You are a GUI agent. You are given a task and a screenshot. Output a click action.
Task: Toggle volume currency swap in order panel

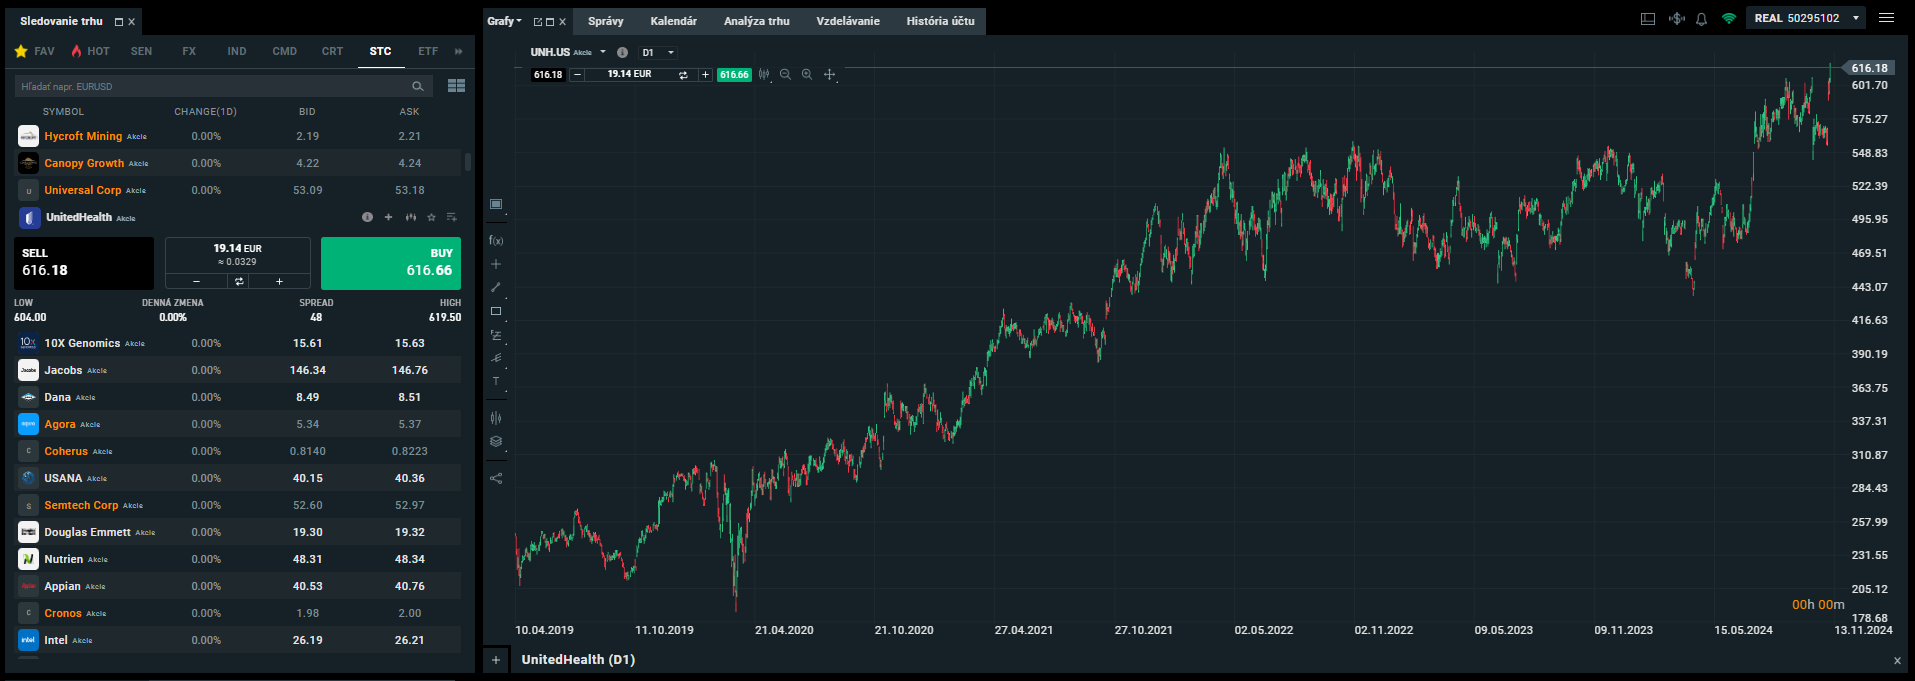[x=239, y=282]
